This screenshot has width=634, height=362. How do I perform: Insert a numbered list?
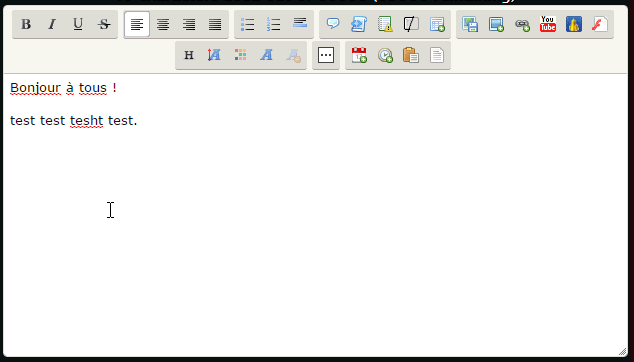274,24
